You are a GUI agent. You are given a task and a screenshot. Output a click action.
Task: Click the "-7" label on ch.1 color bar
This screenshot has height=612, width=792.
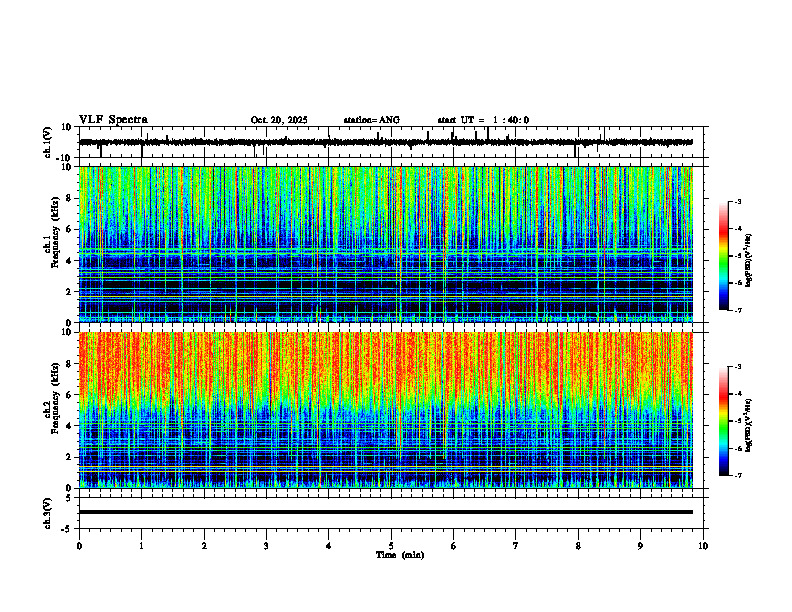pyautogui.click(x=737, y=310)
